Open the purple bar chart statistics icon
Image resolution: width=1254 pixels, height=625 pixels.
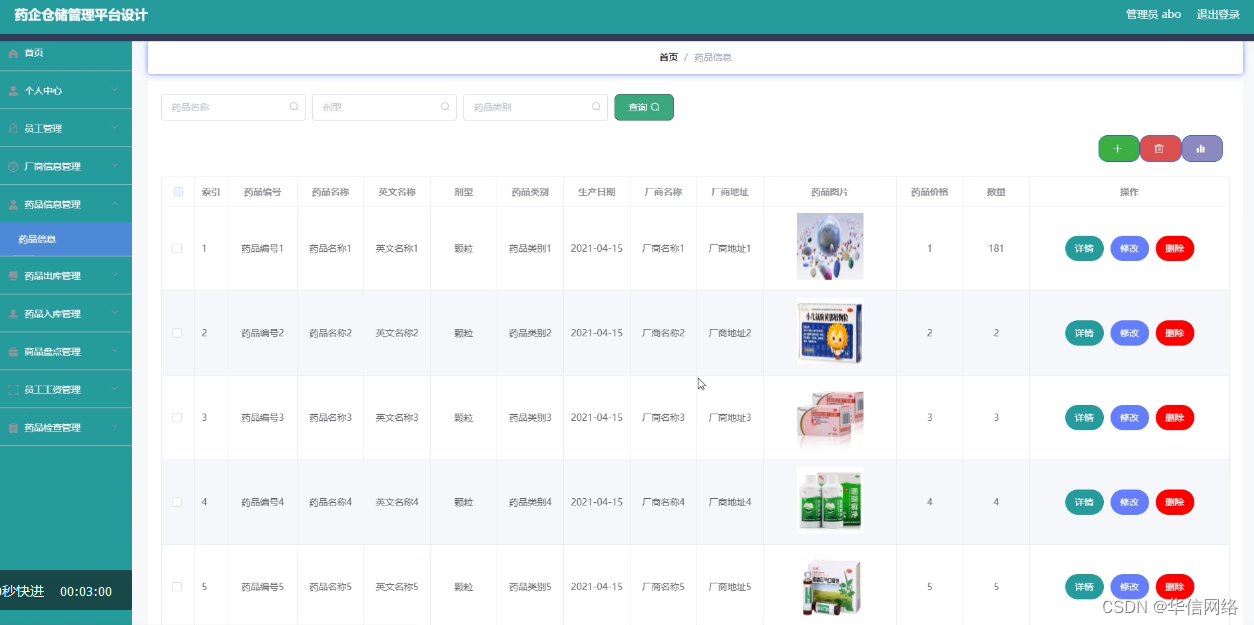tap(1202, 147)
